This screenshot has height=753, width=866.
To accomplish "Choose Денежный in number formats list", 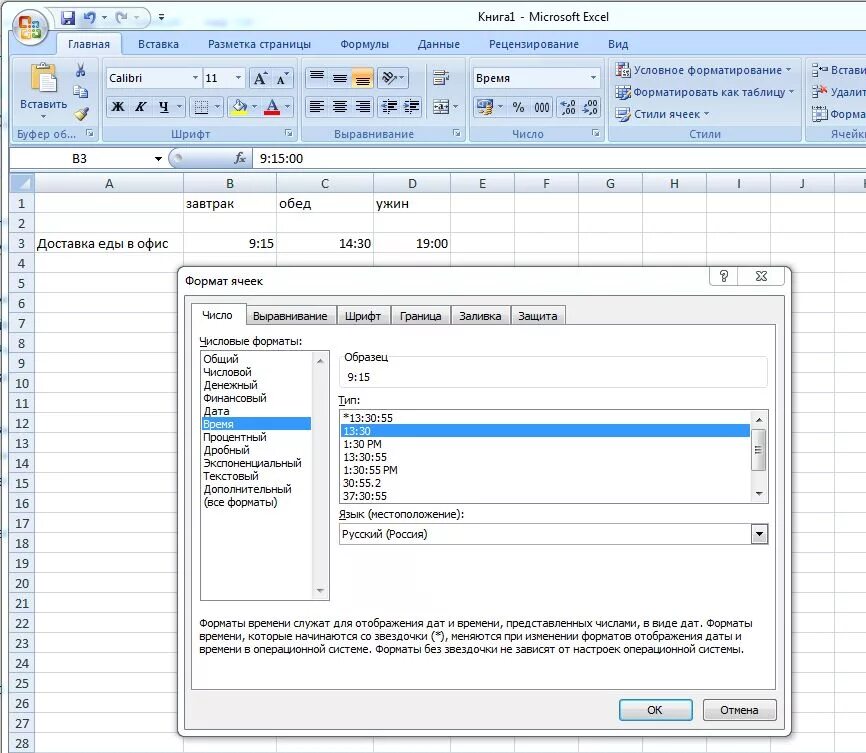I will pos(230,385).
